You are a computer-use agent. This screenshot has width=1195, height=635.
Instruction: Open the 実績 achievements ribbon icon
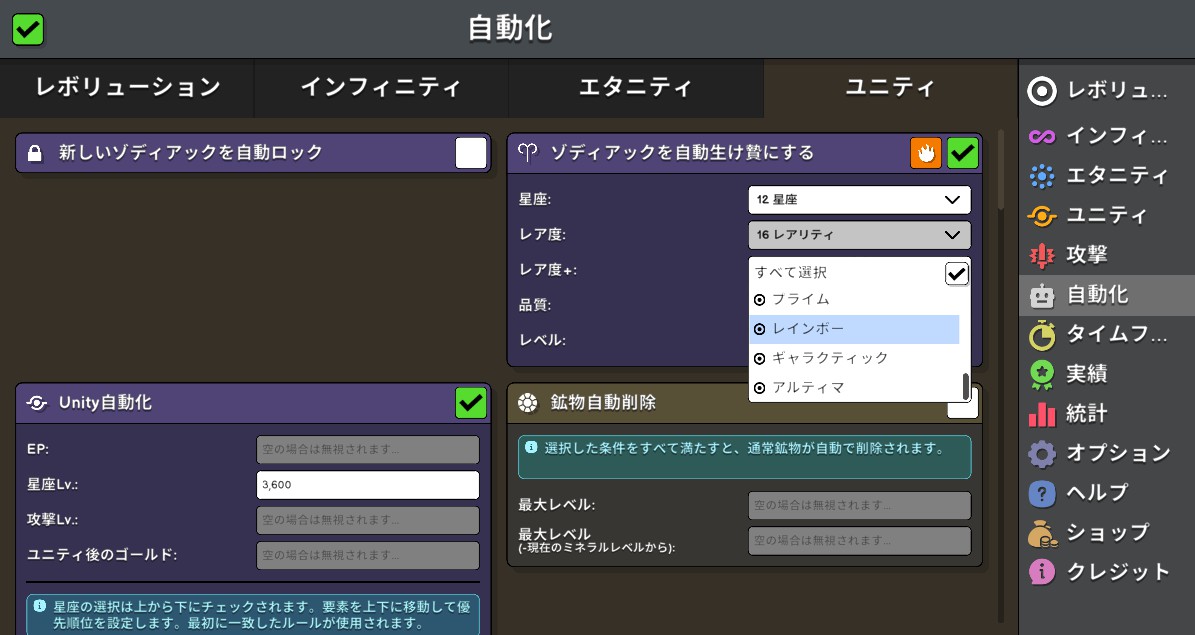coord(1042,374)
